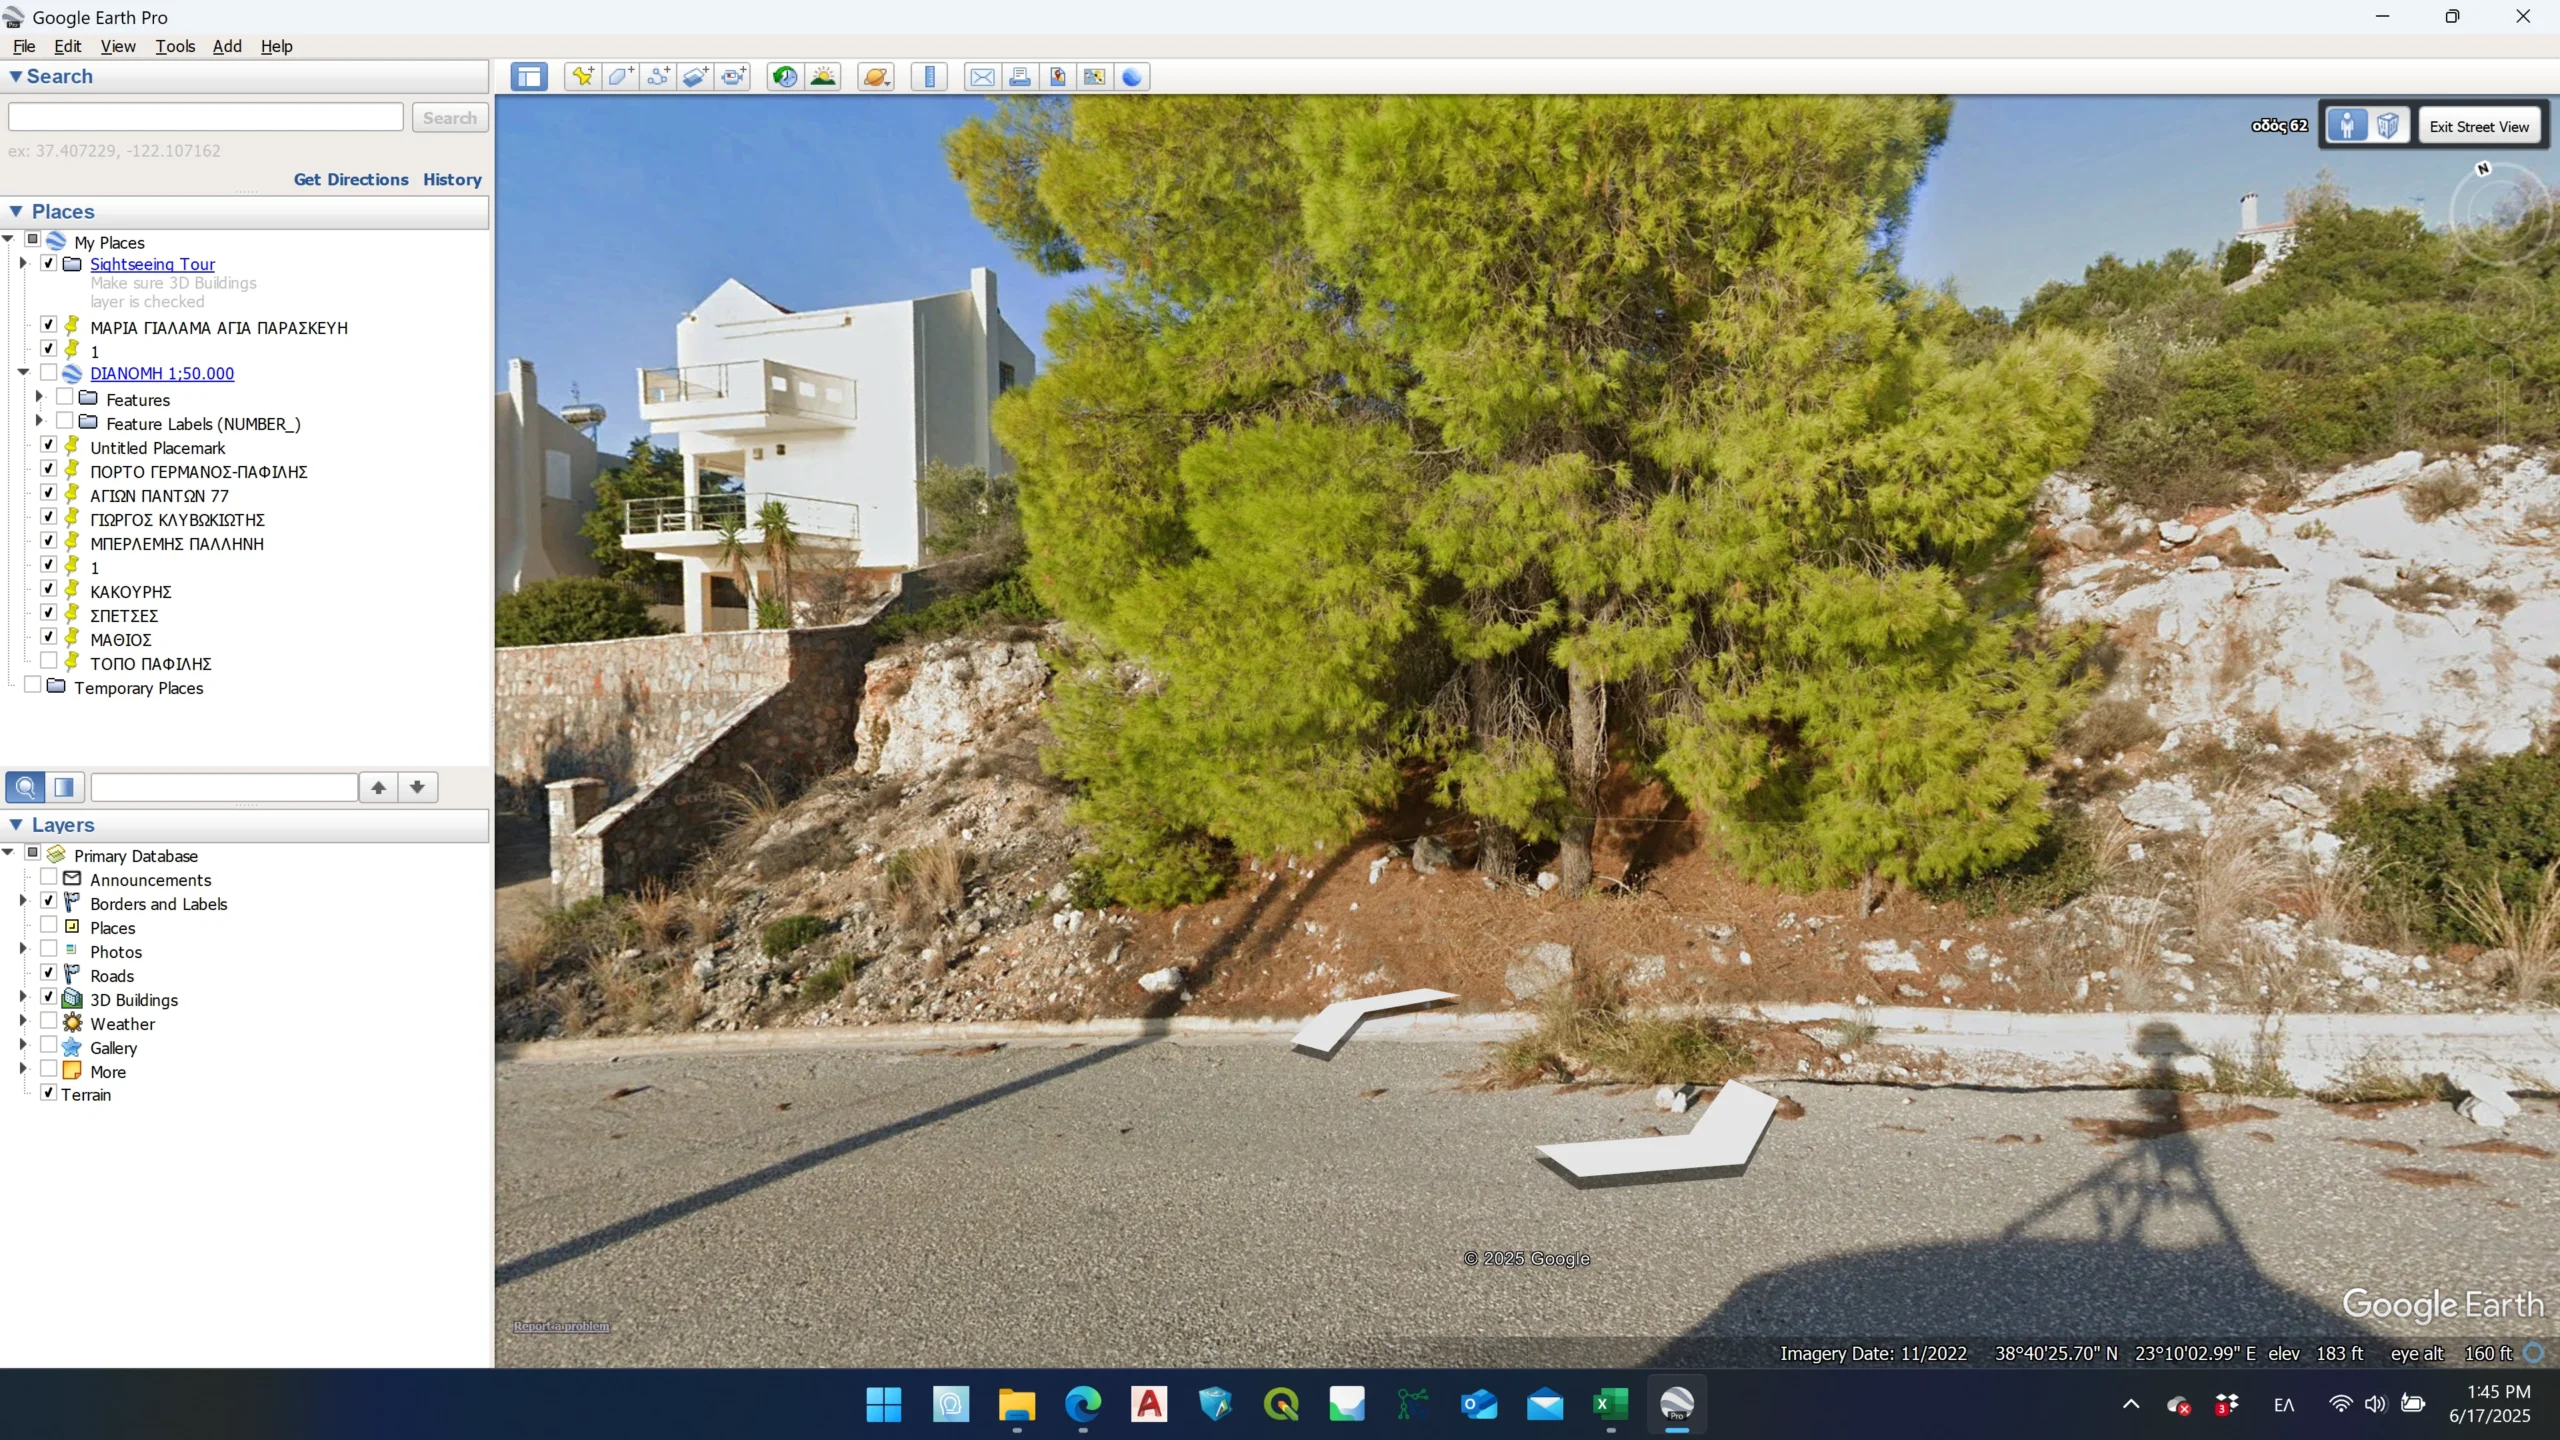Click the Add Path tool icon

[658, 77]
